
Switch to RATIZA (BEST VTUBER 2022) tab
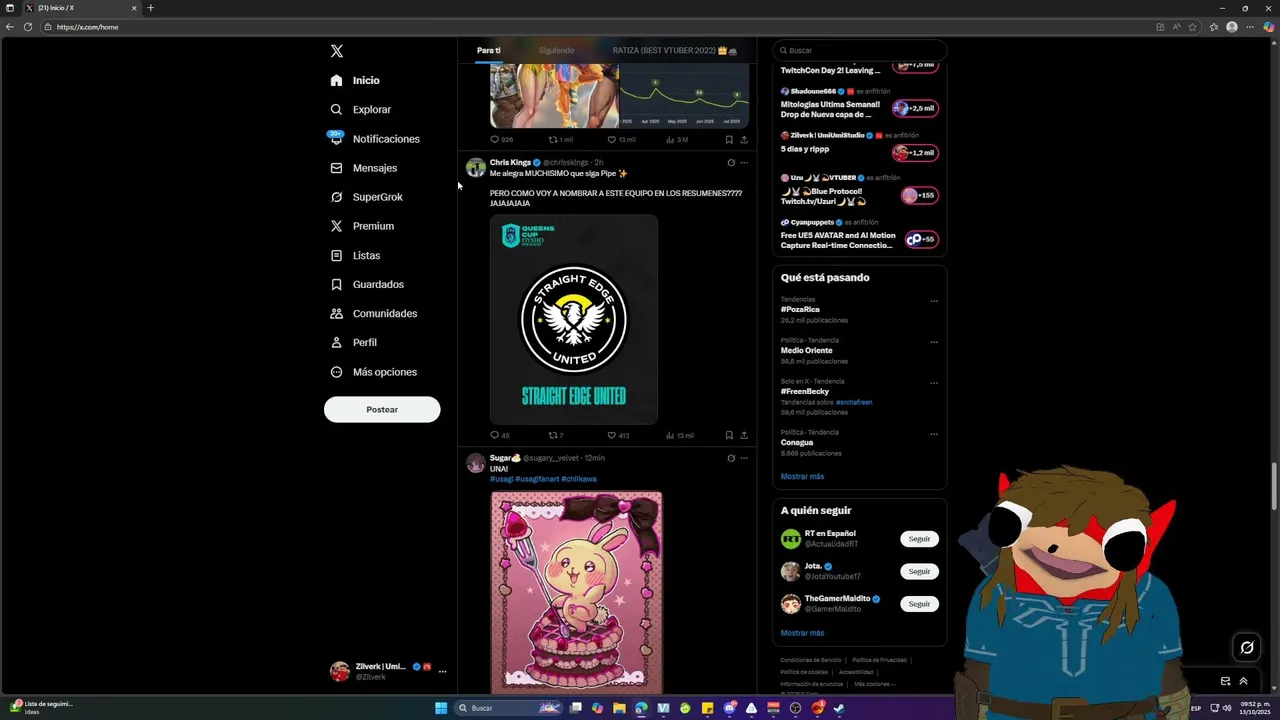tap(675, 50)
